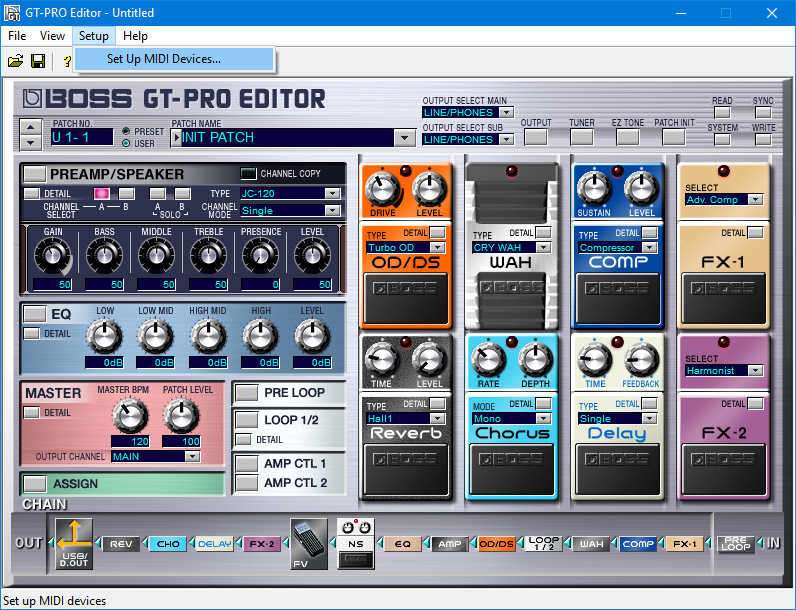Screen dimensions: 796x610
Task: Select PRE LOOP block in chain
Action: (x=735, y=544)
